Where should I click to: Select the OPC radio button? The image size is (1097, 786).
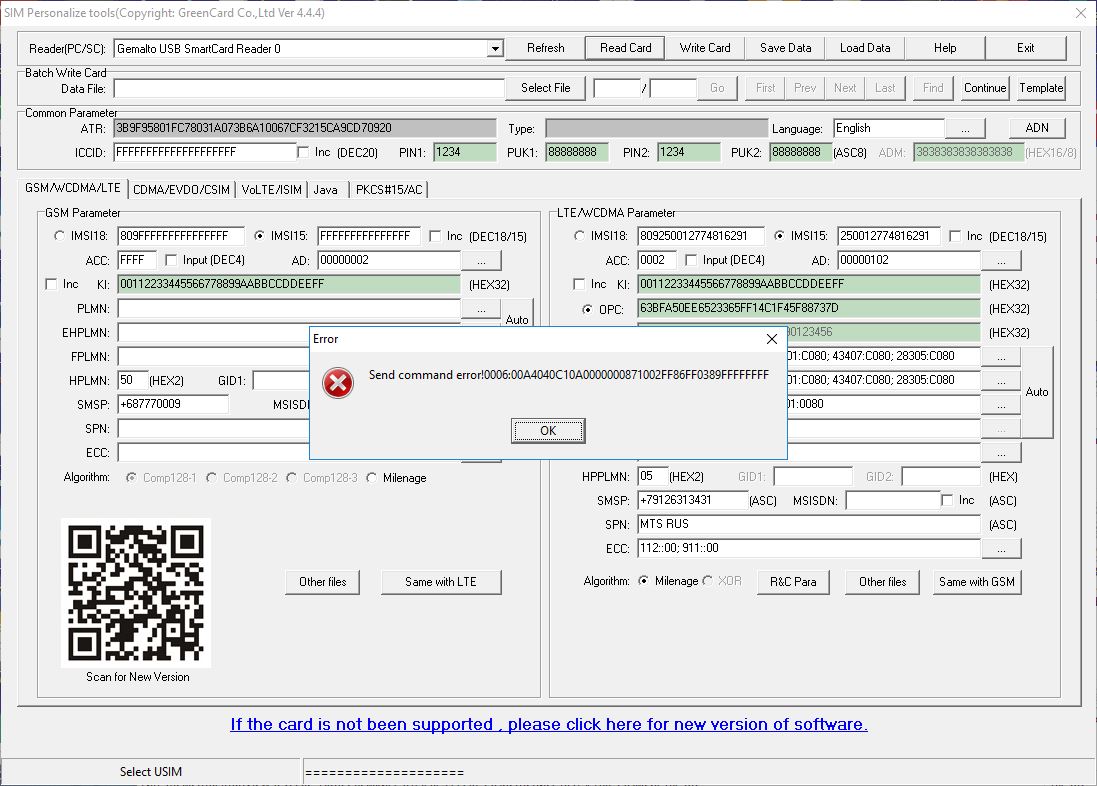[x=587, y=309]
